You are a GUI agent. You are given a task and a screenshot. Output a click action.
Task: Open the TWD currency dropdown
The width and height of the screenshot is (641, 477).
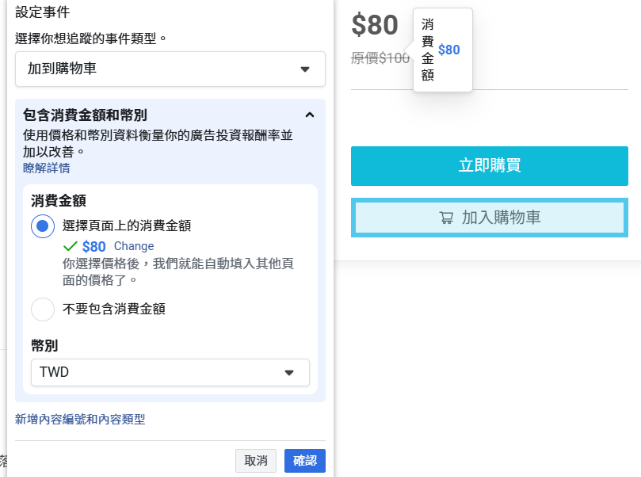pos(170,372)
